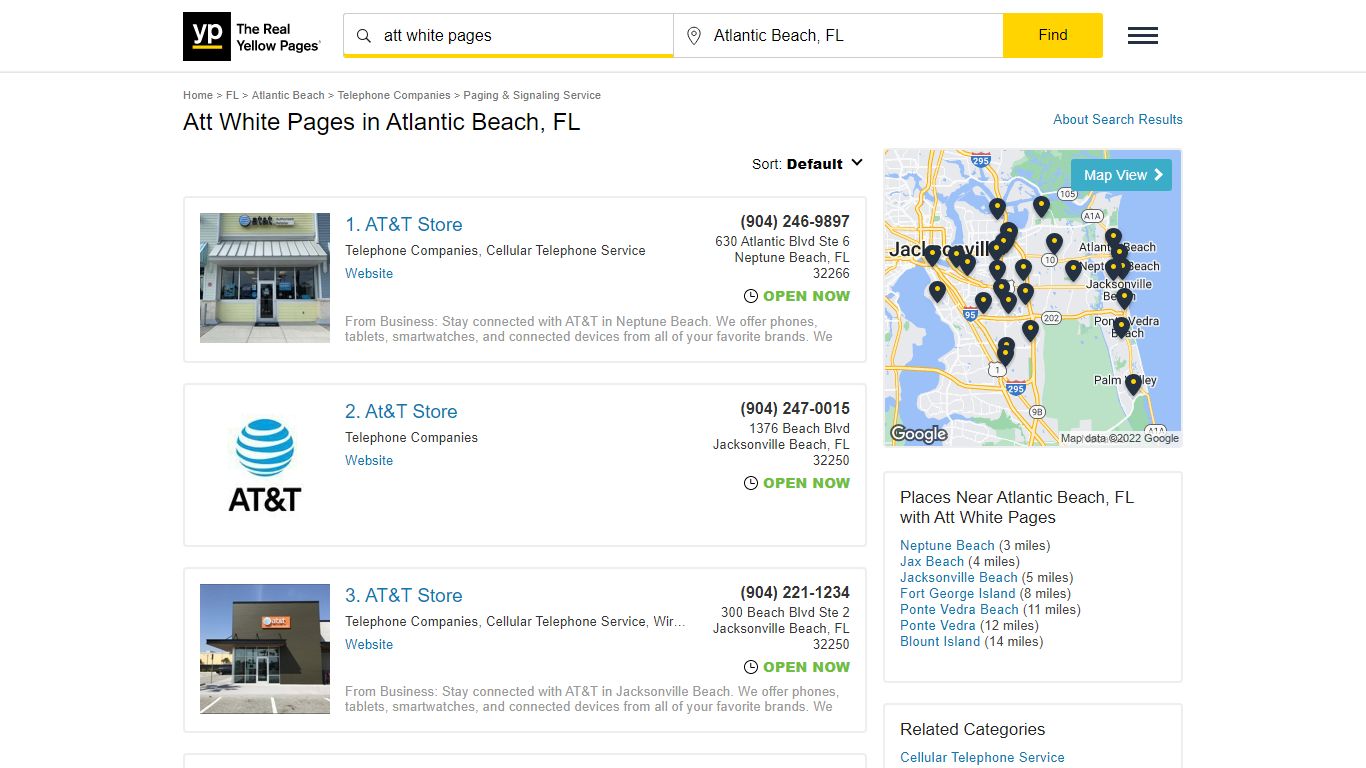Go to Telephone Companies breadcrumb
The width and height of the screenshot is (1366, 768).
pyautogui.click(x=394, y=95)
